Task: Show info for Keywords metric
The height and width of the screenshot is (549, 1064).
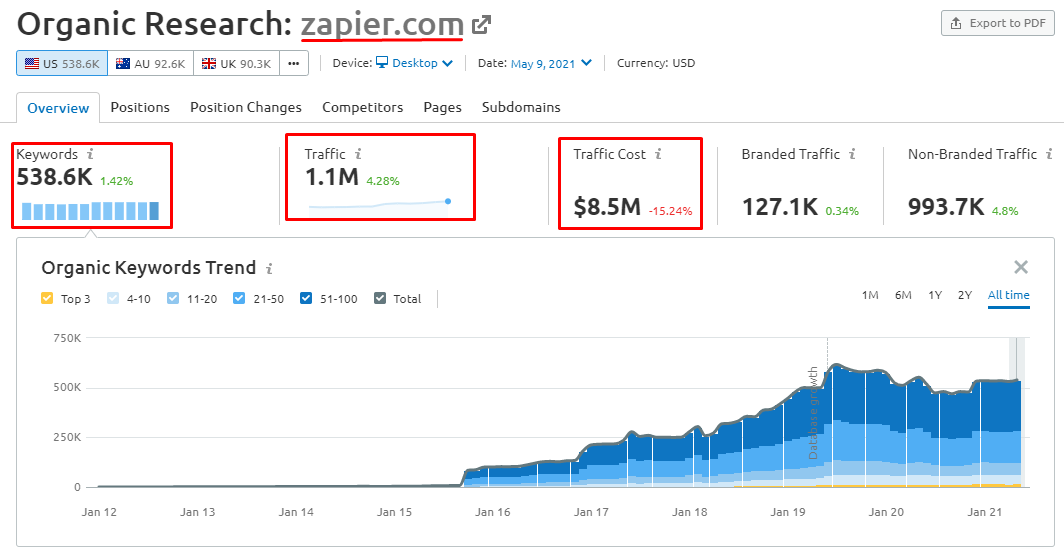Action: (90, 155)
